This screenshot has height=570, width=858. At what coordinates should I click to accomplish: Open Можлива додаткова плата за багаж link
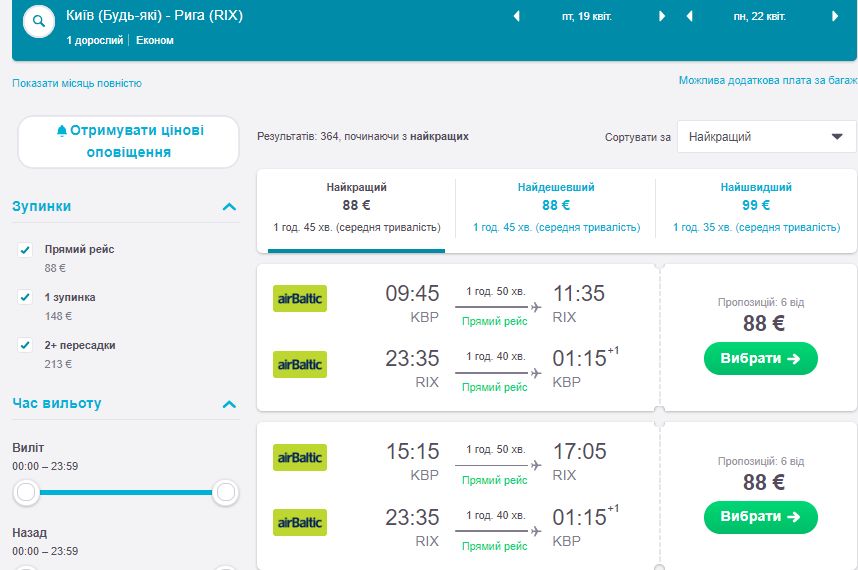[x=767, y=80]
